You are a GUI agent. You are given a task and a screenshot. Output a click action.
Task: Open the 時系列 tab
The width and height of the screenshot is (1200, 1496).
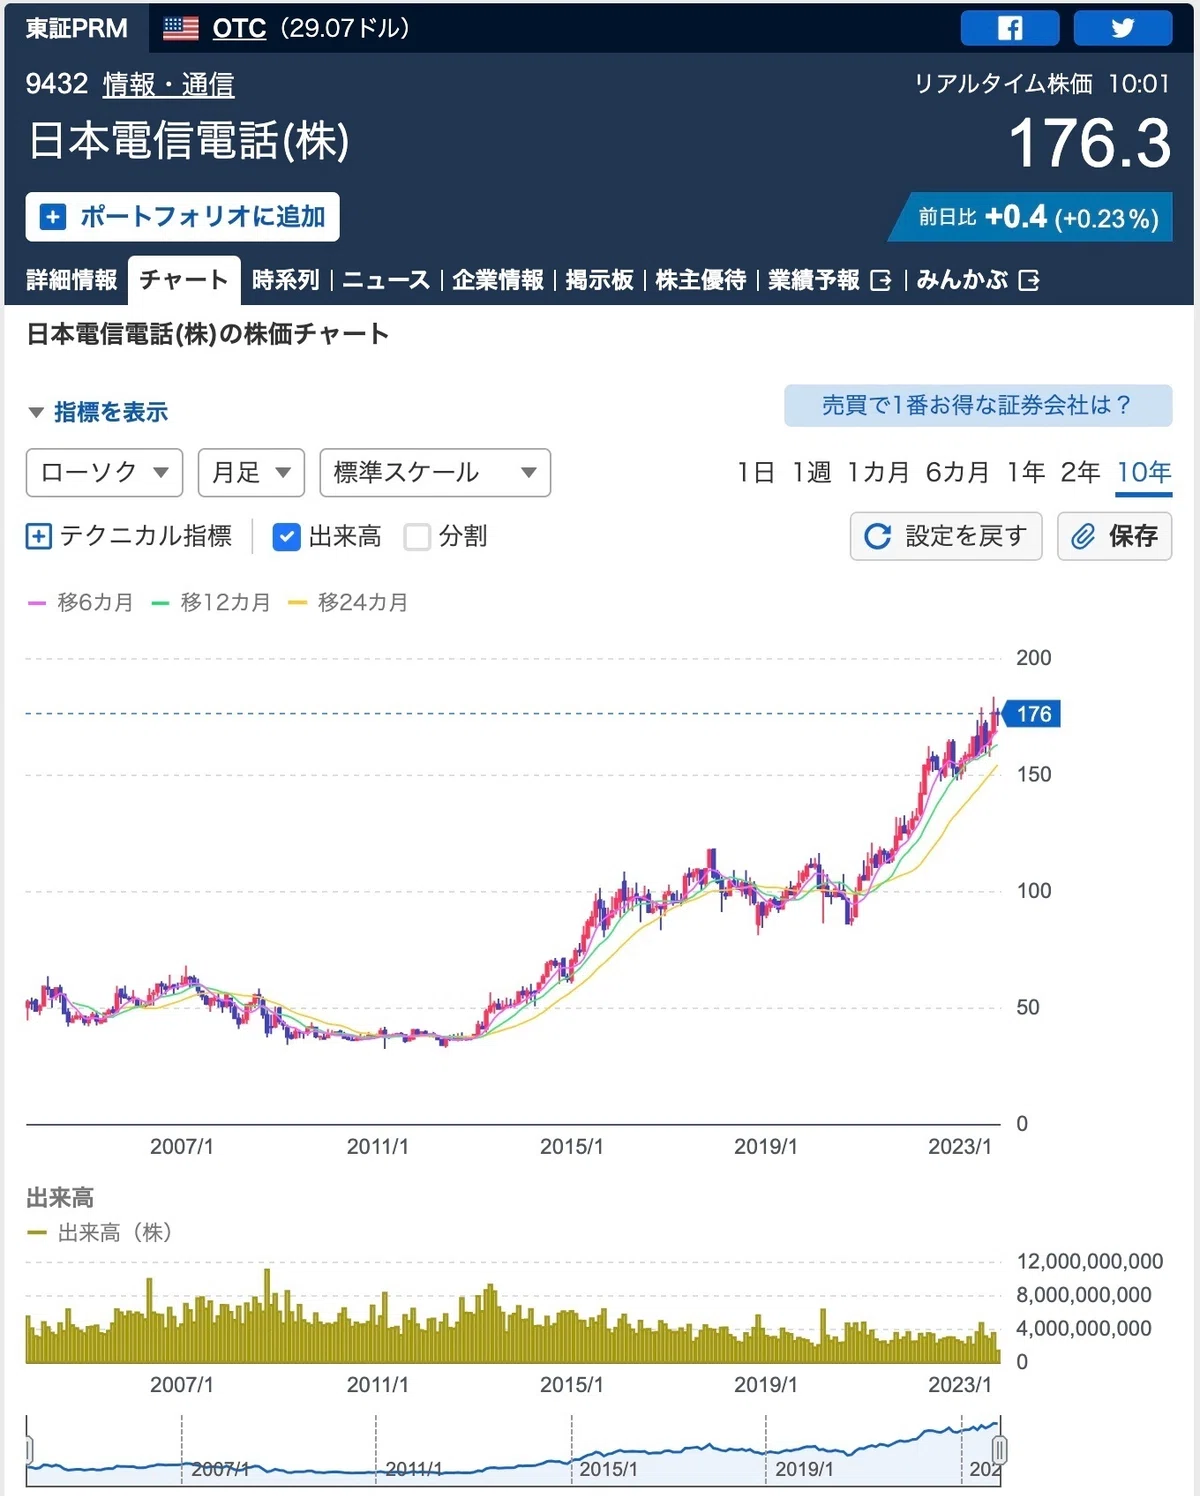tap(286, 280)
